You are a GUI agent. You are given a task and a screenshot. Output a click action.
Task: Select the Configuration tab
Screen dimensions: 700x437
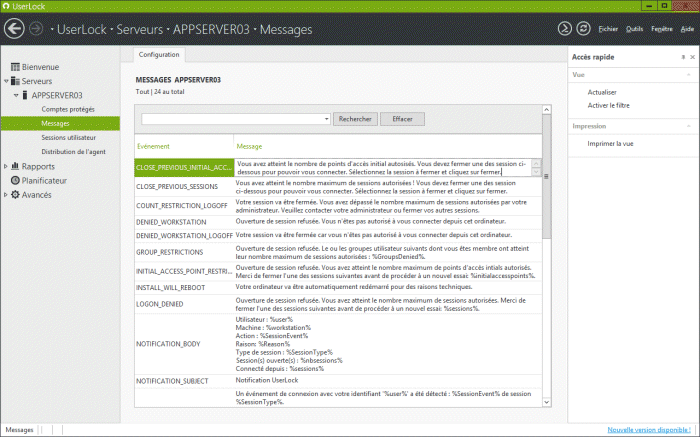click(159, 54)
